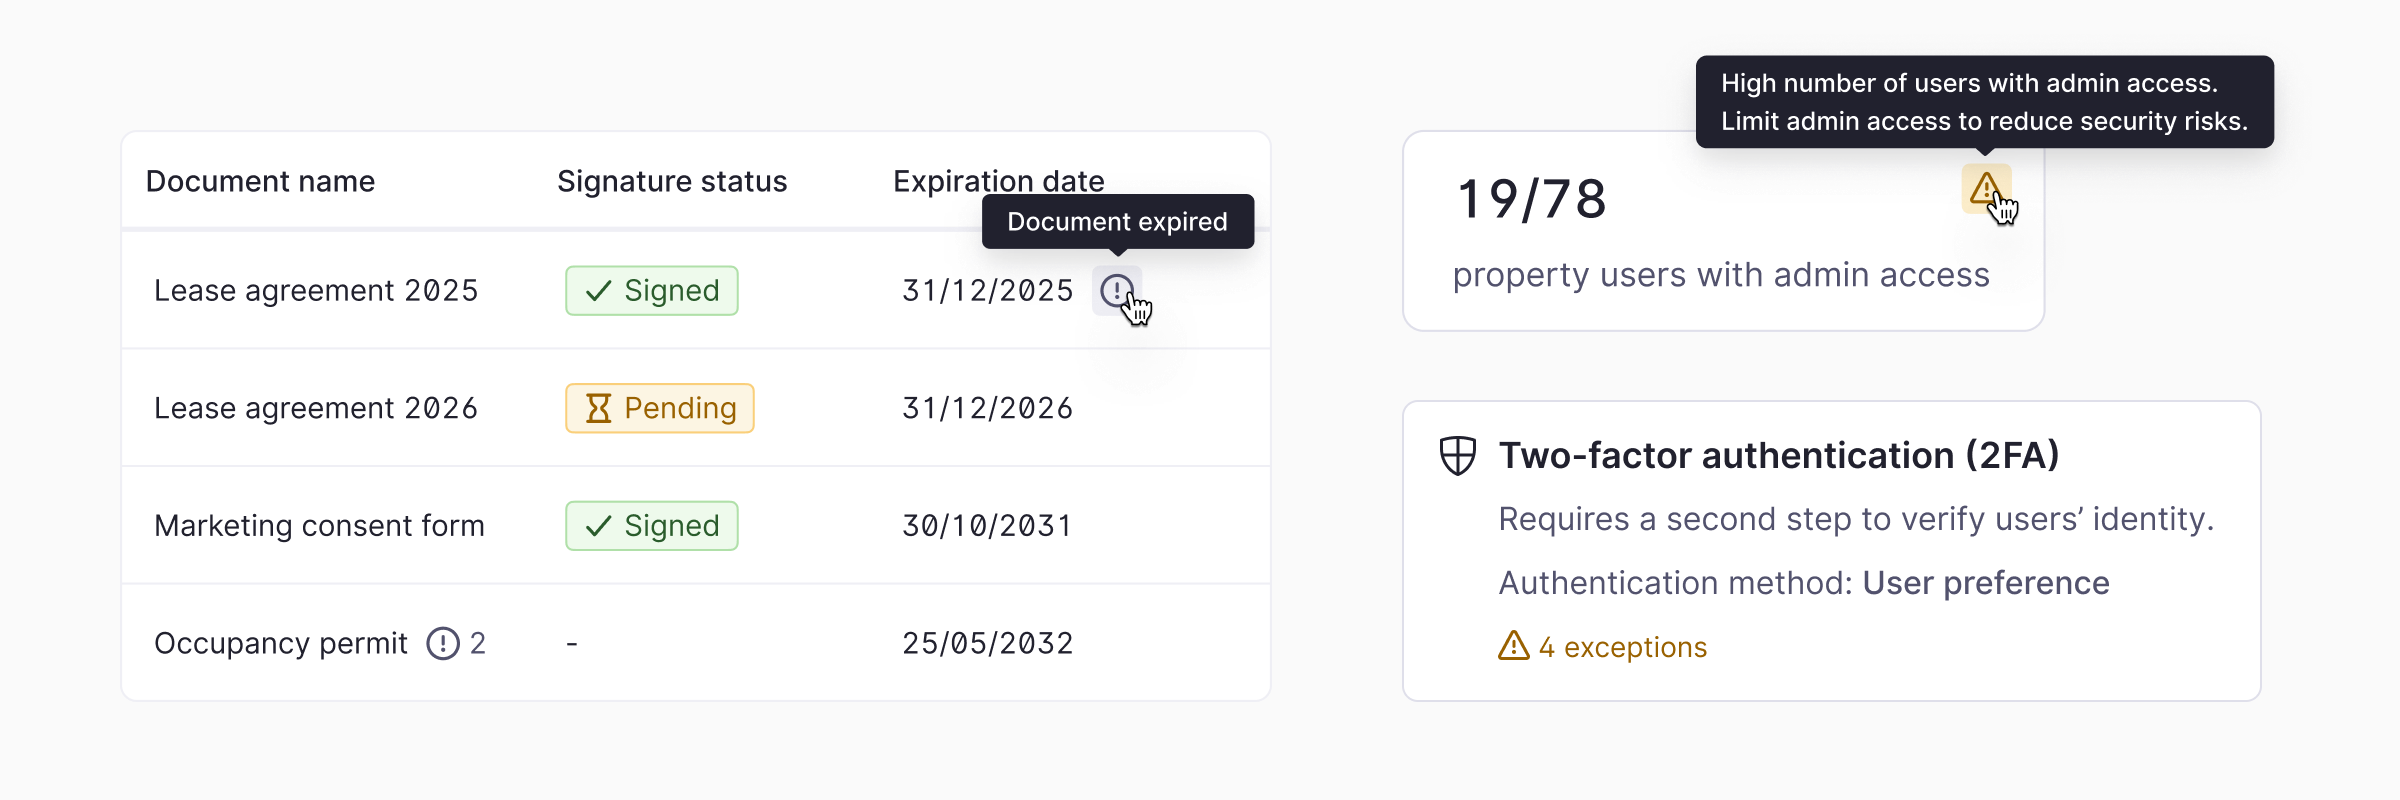Click the Occupancy permit alert icon
The height and width of the screenshot is (800, 2400).
pos(442,643)
